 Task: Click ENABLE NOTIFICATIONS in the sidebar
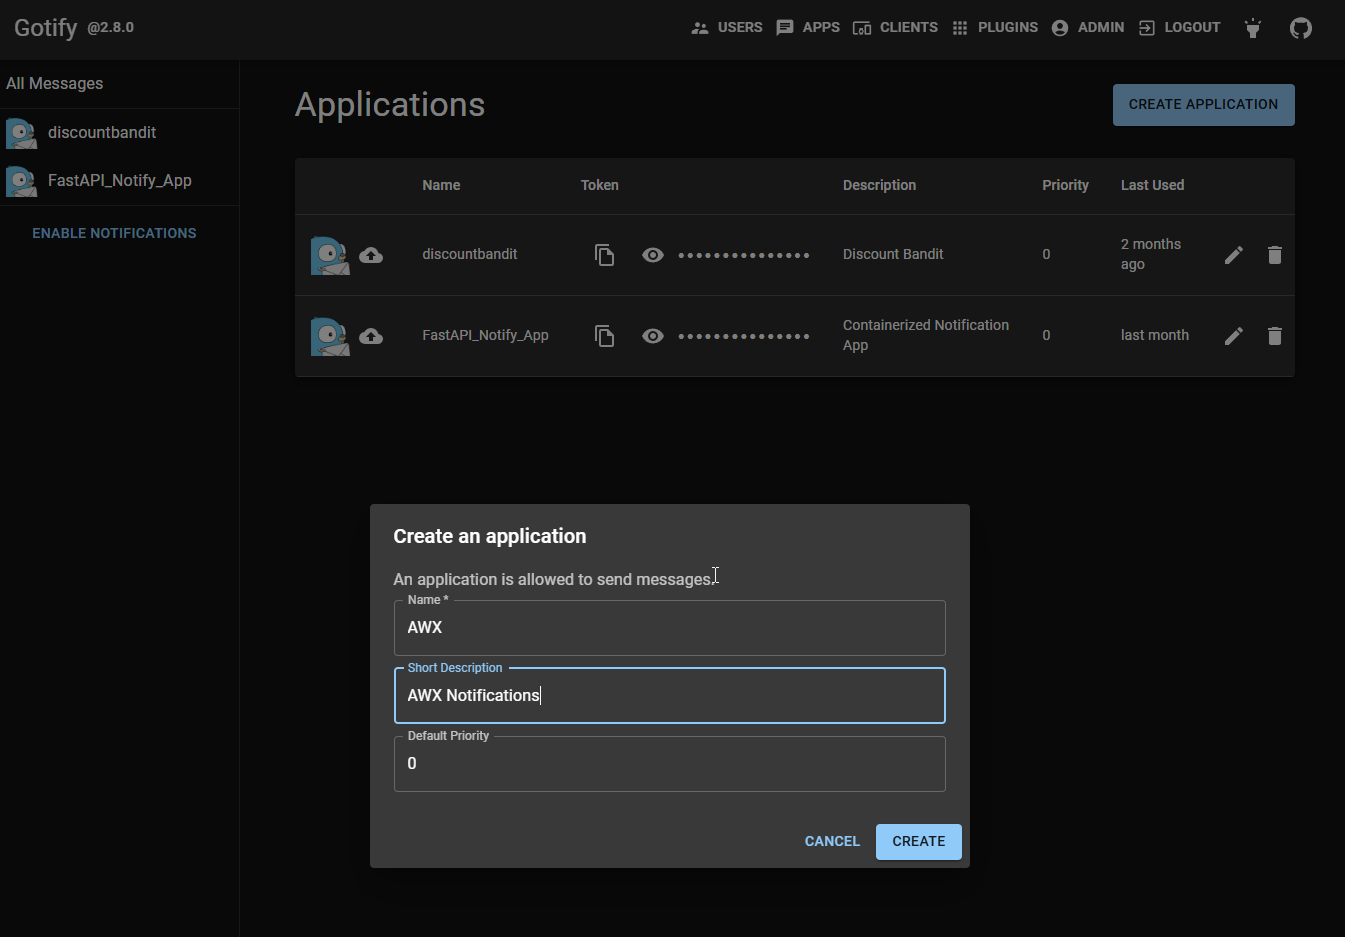[x=114, y=232]
